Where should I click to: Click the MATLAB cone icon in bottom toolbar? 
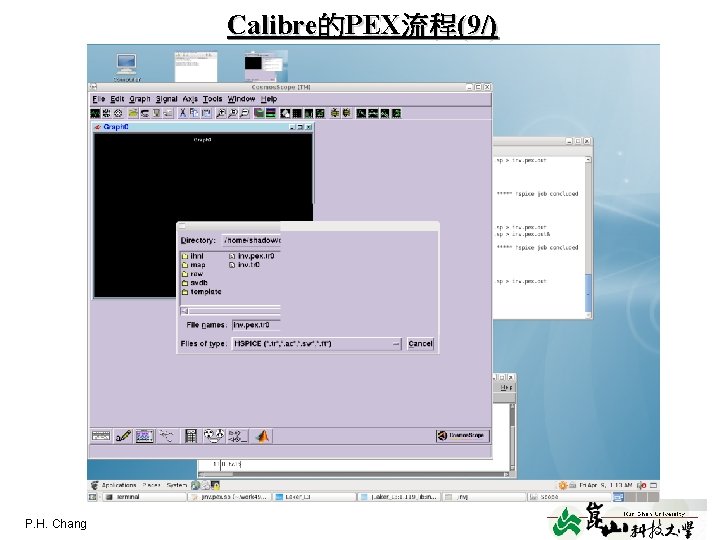[x=262, y=436]
